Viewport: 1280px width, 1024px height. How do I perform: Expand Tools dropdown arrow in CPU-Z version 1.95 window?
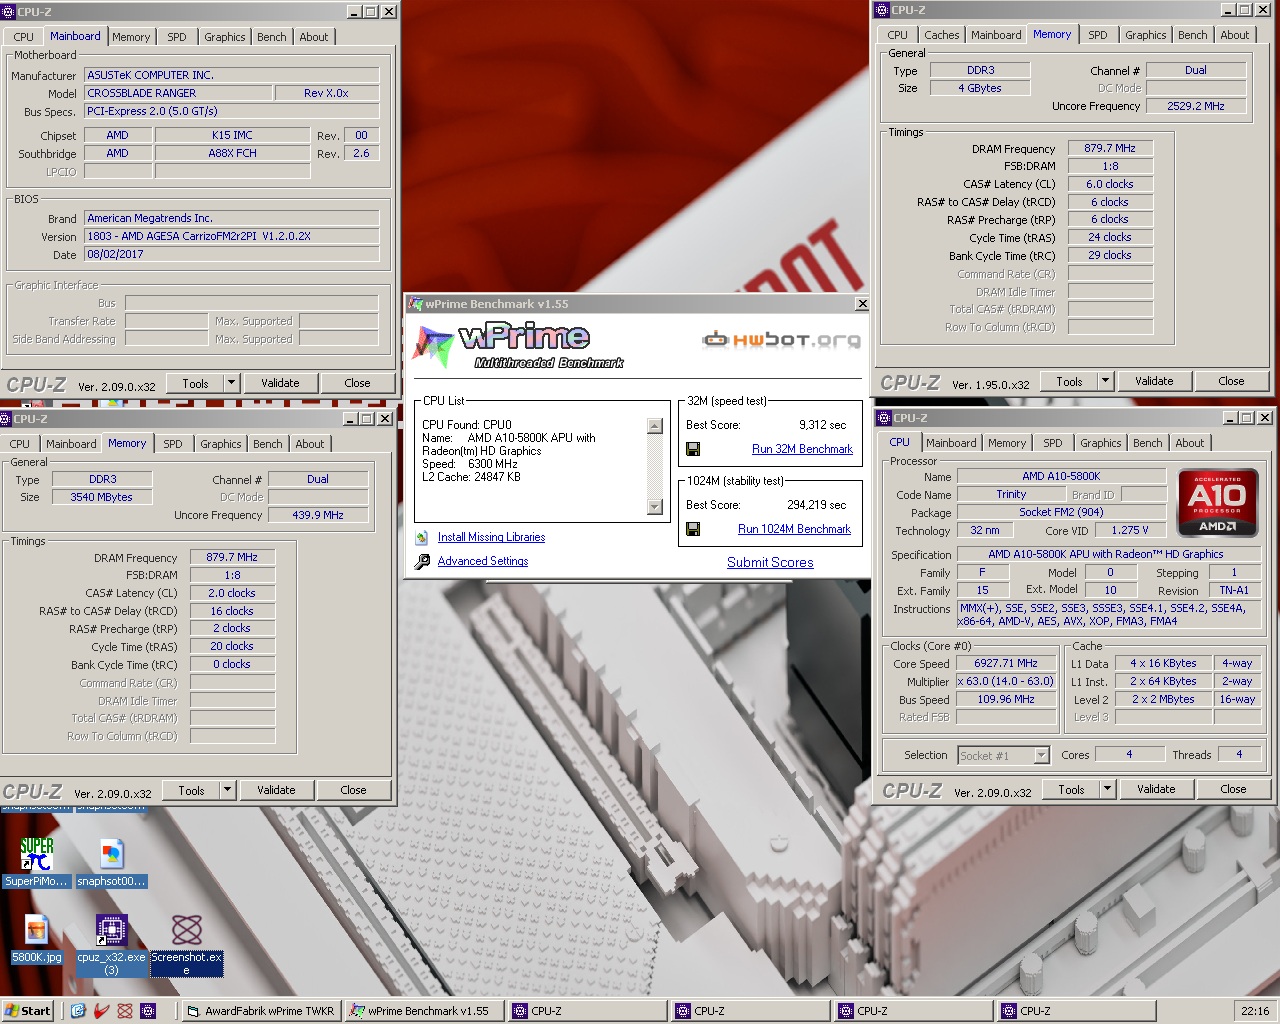[1105, 381]
